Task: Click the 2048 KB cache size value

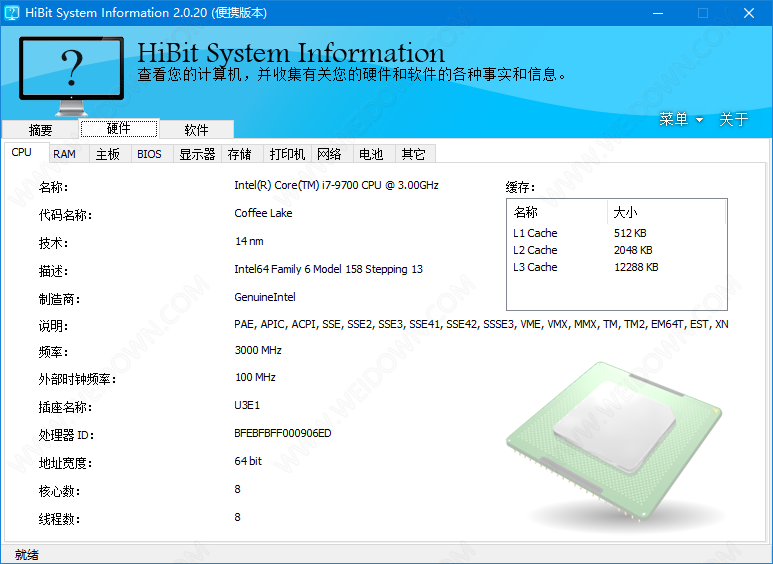Action: pos(633,250)
